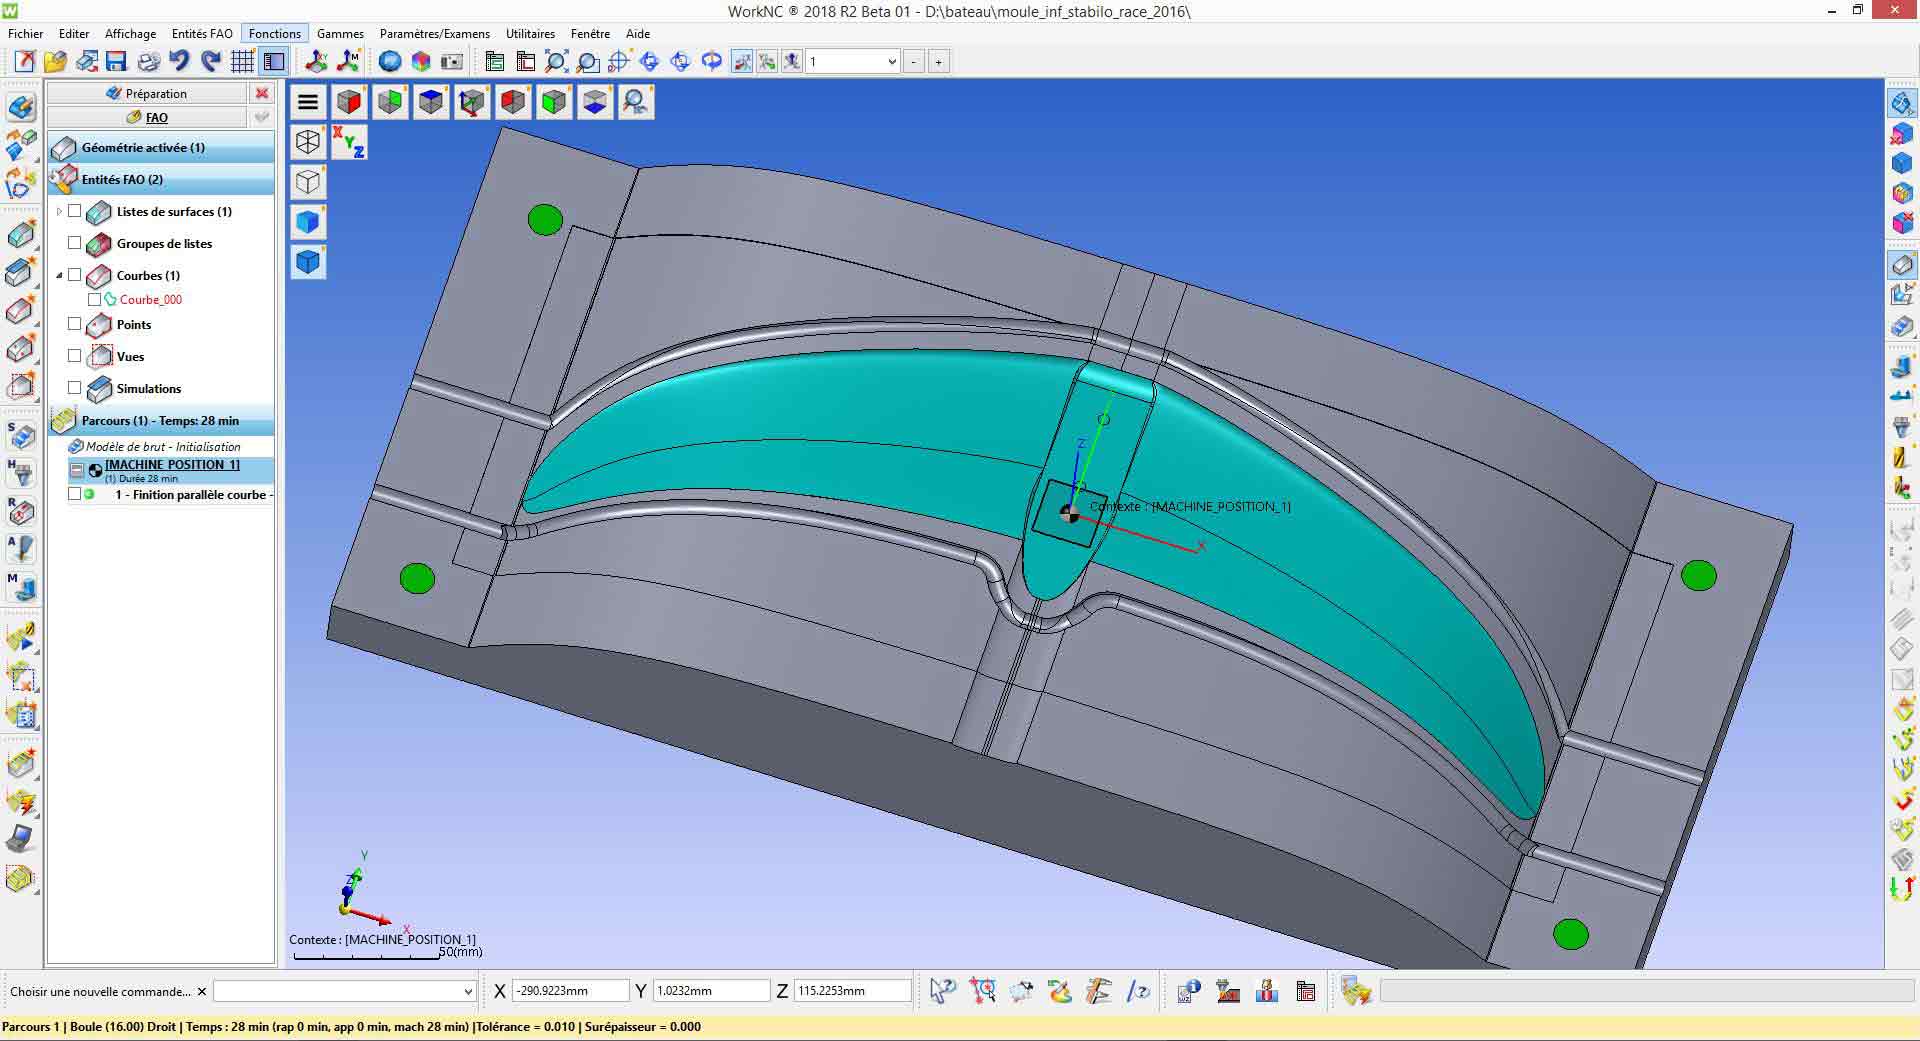
Task: Toggle the grid display icon
Action: point(242,62)
